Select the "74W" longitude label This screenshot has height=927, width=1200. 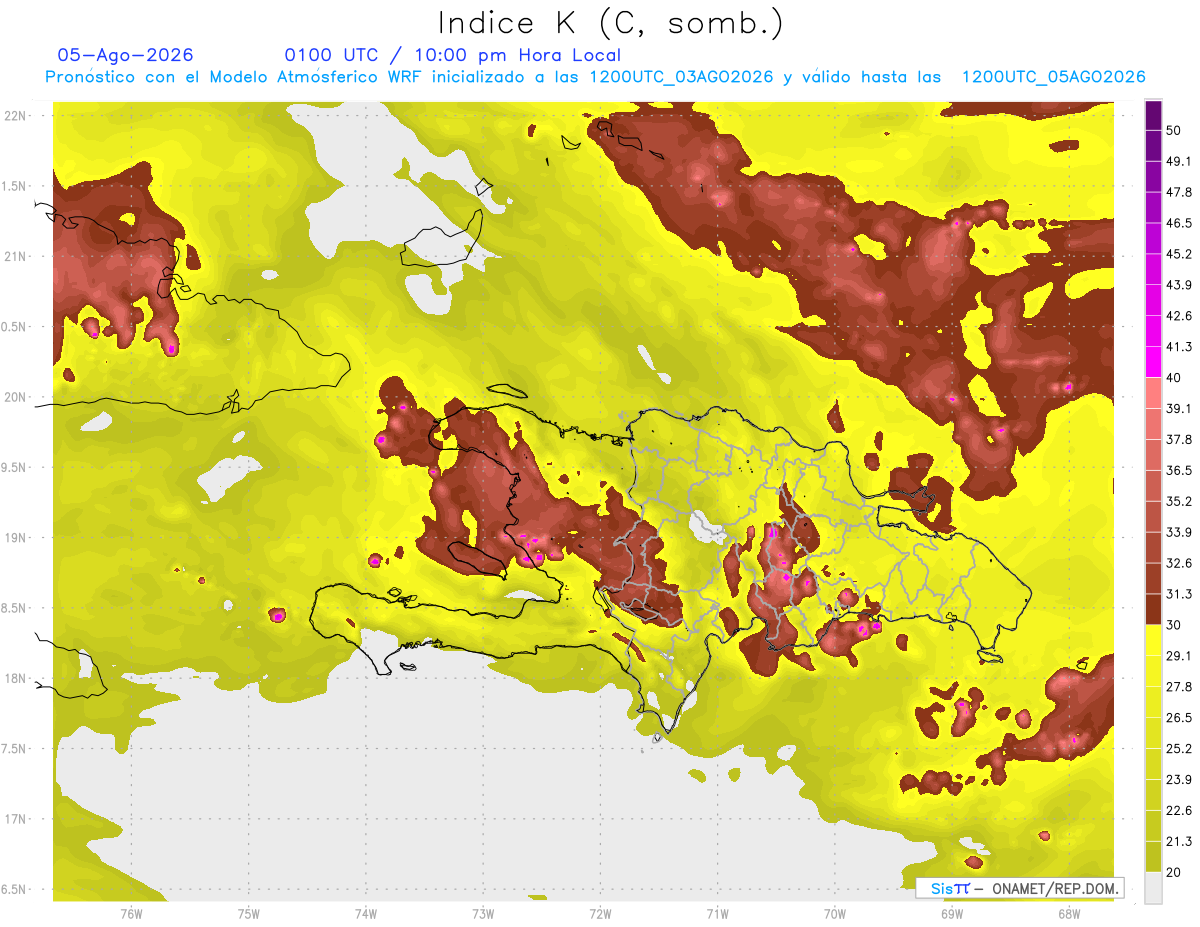click(365, 913)
